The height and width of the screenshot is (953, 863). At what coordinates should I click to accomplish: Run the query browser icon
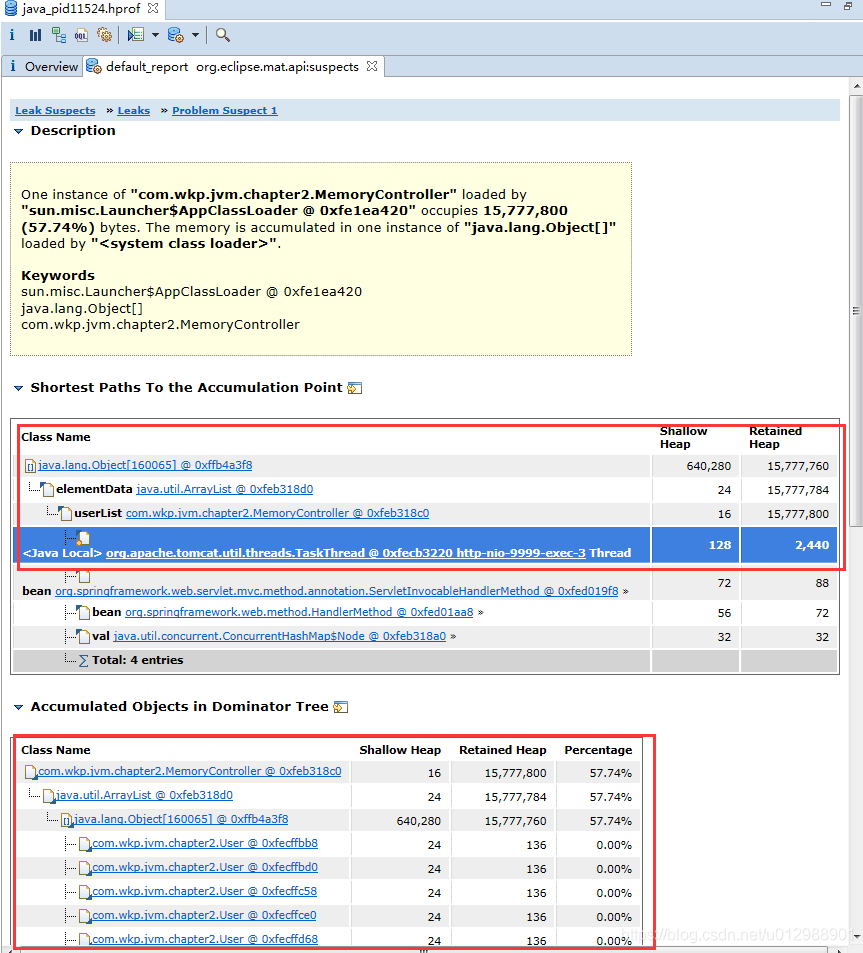point(136,35)
